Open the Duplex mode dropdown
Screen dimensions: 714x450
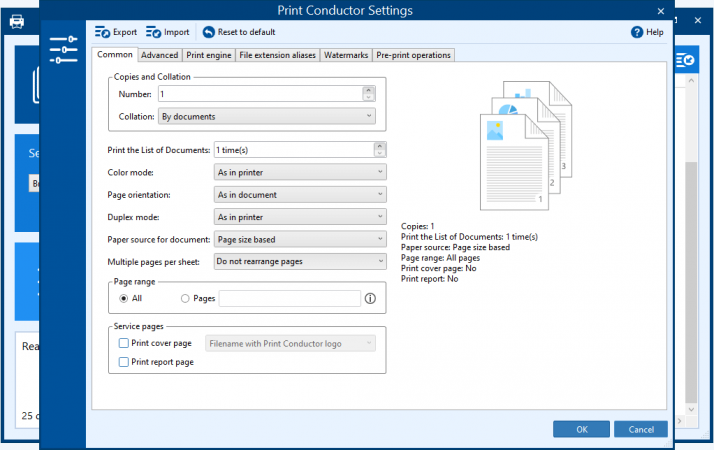300,217
